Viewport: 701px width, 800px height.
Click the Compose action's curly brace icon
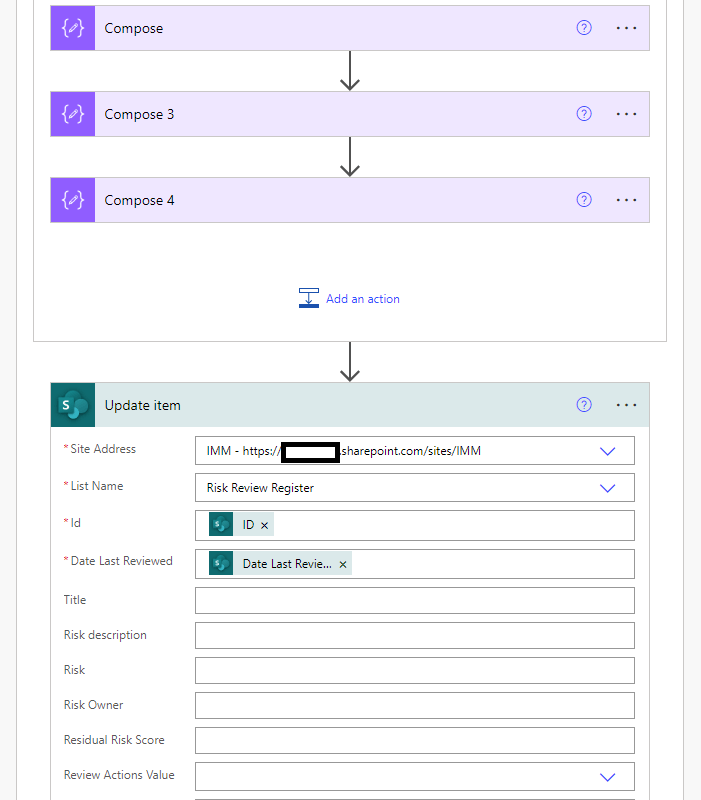coord(73,28)
